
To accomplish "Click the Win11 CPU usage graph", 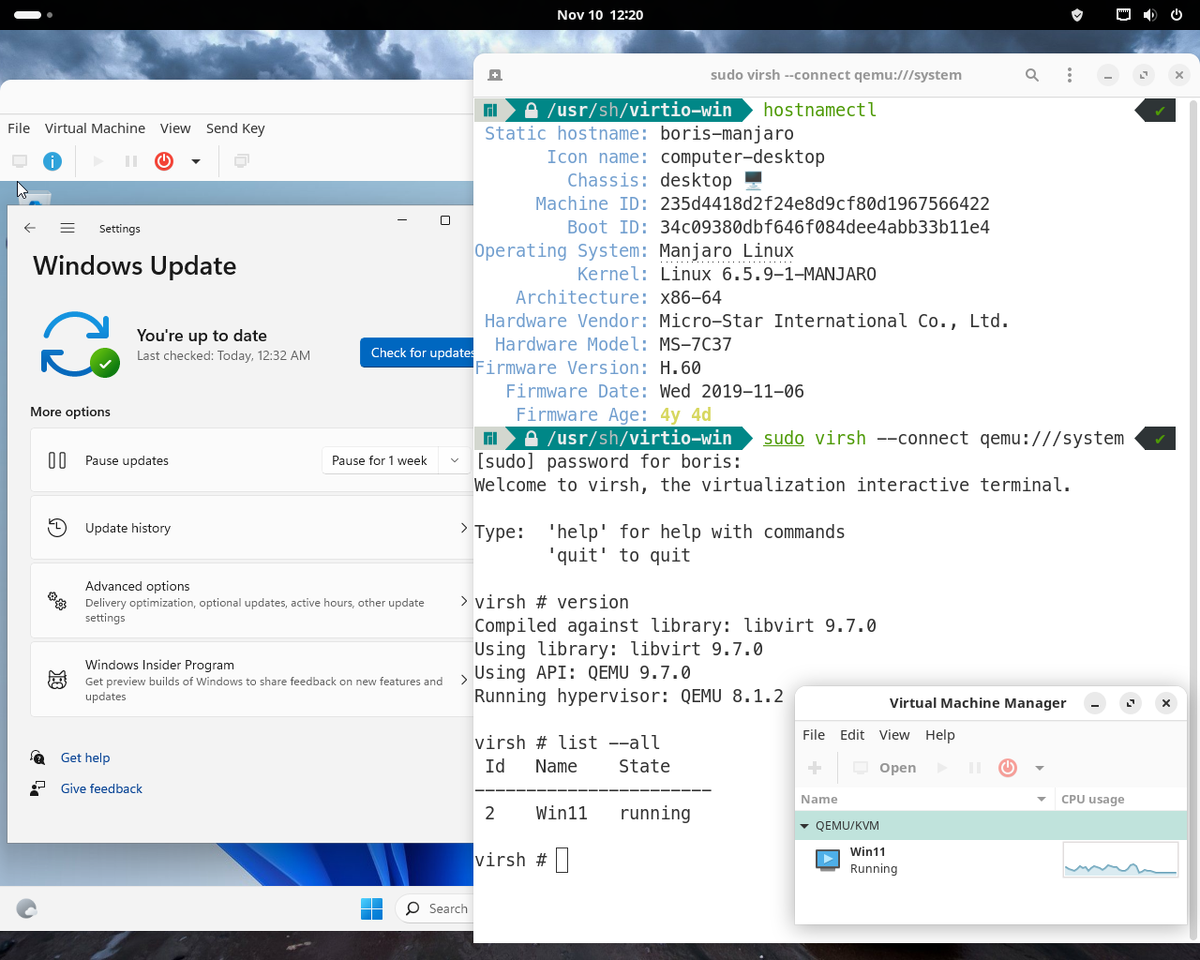I will (1120, 860).
